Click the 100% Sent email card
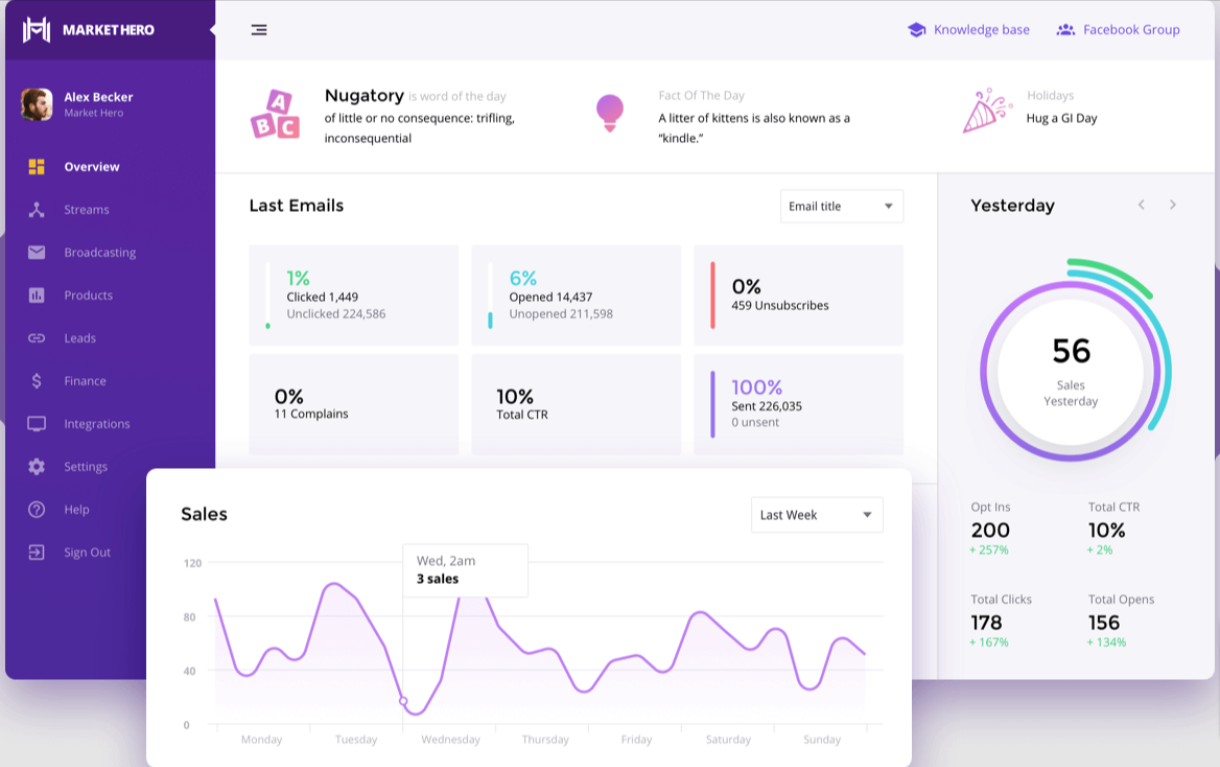The width and height of the screenshot is (1220, 767). coord(799,404)
